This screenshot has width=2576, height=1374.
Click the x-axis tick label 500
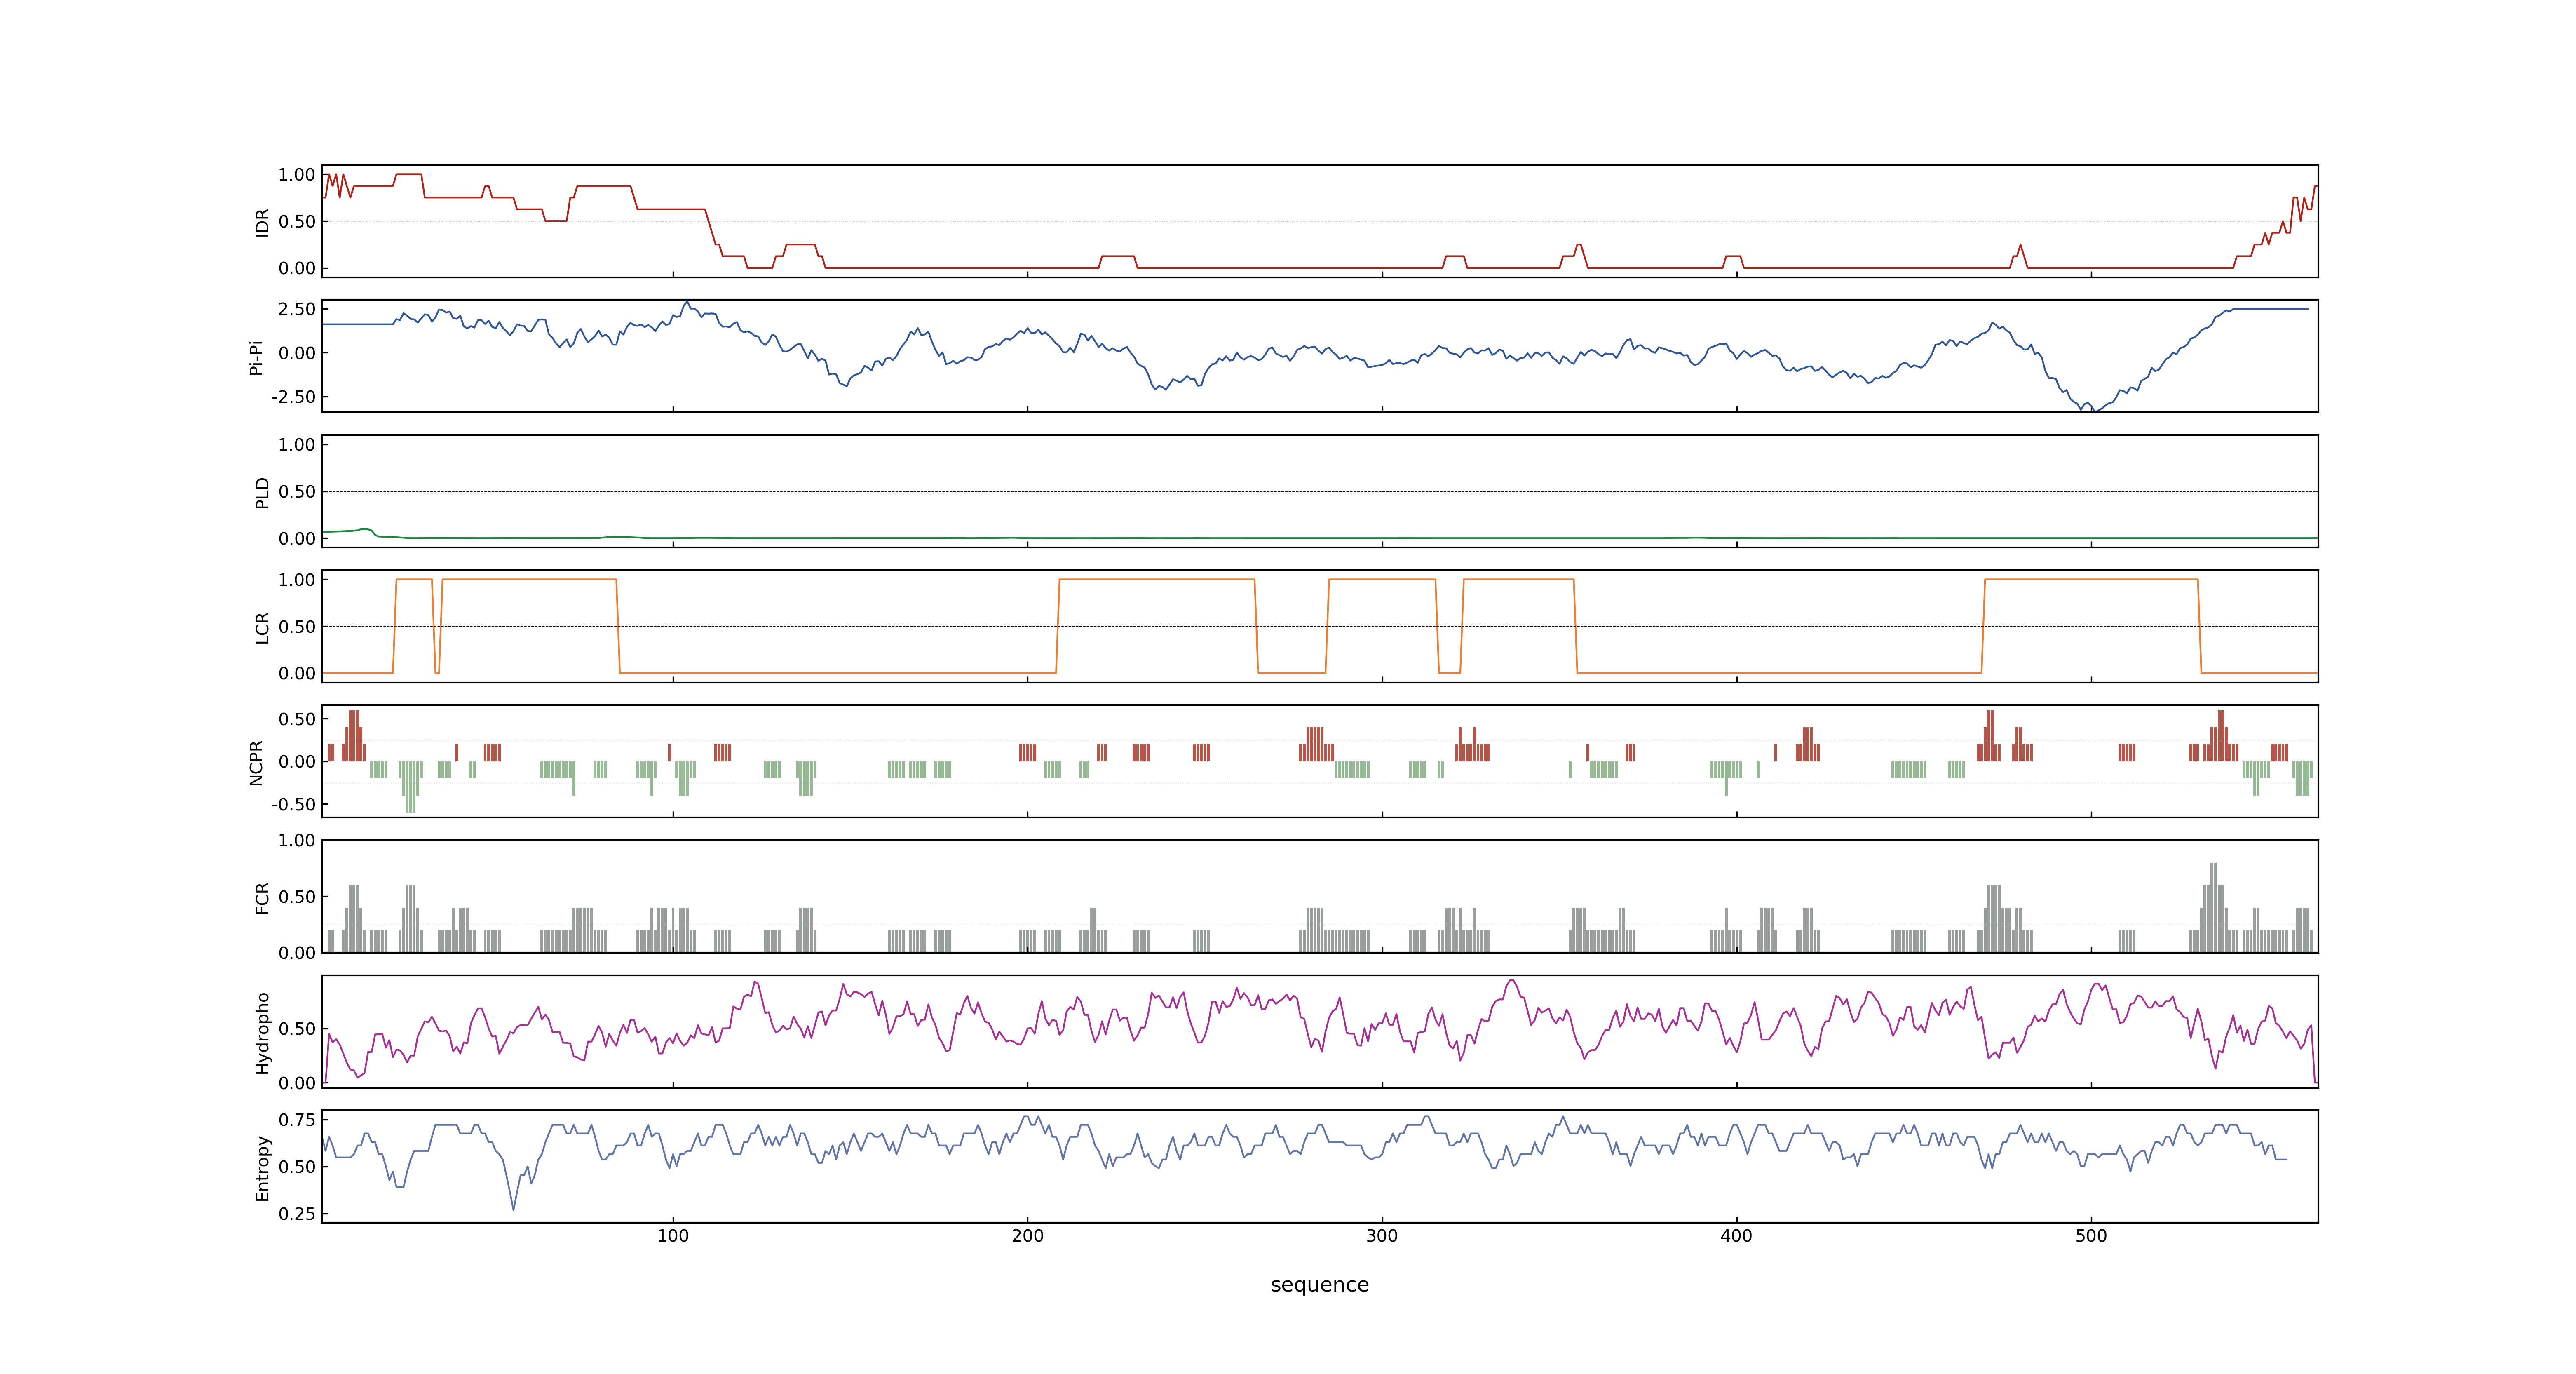coord(2091,1236)
